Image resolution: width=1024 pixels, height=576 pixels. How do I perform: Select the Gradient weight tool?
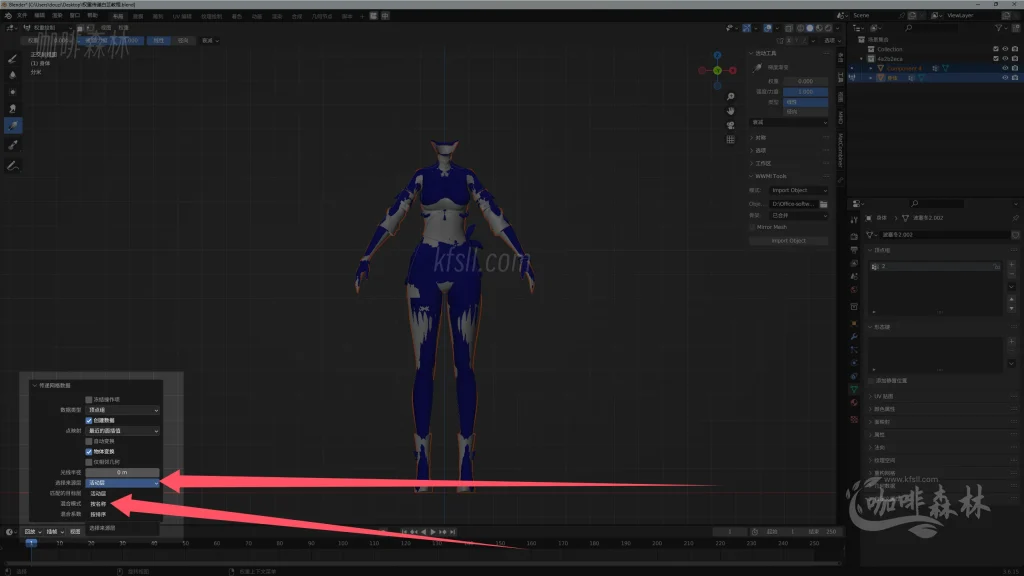tap(12, 125)
